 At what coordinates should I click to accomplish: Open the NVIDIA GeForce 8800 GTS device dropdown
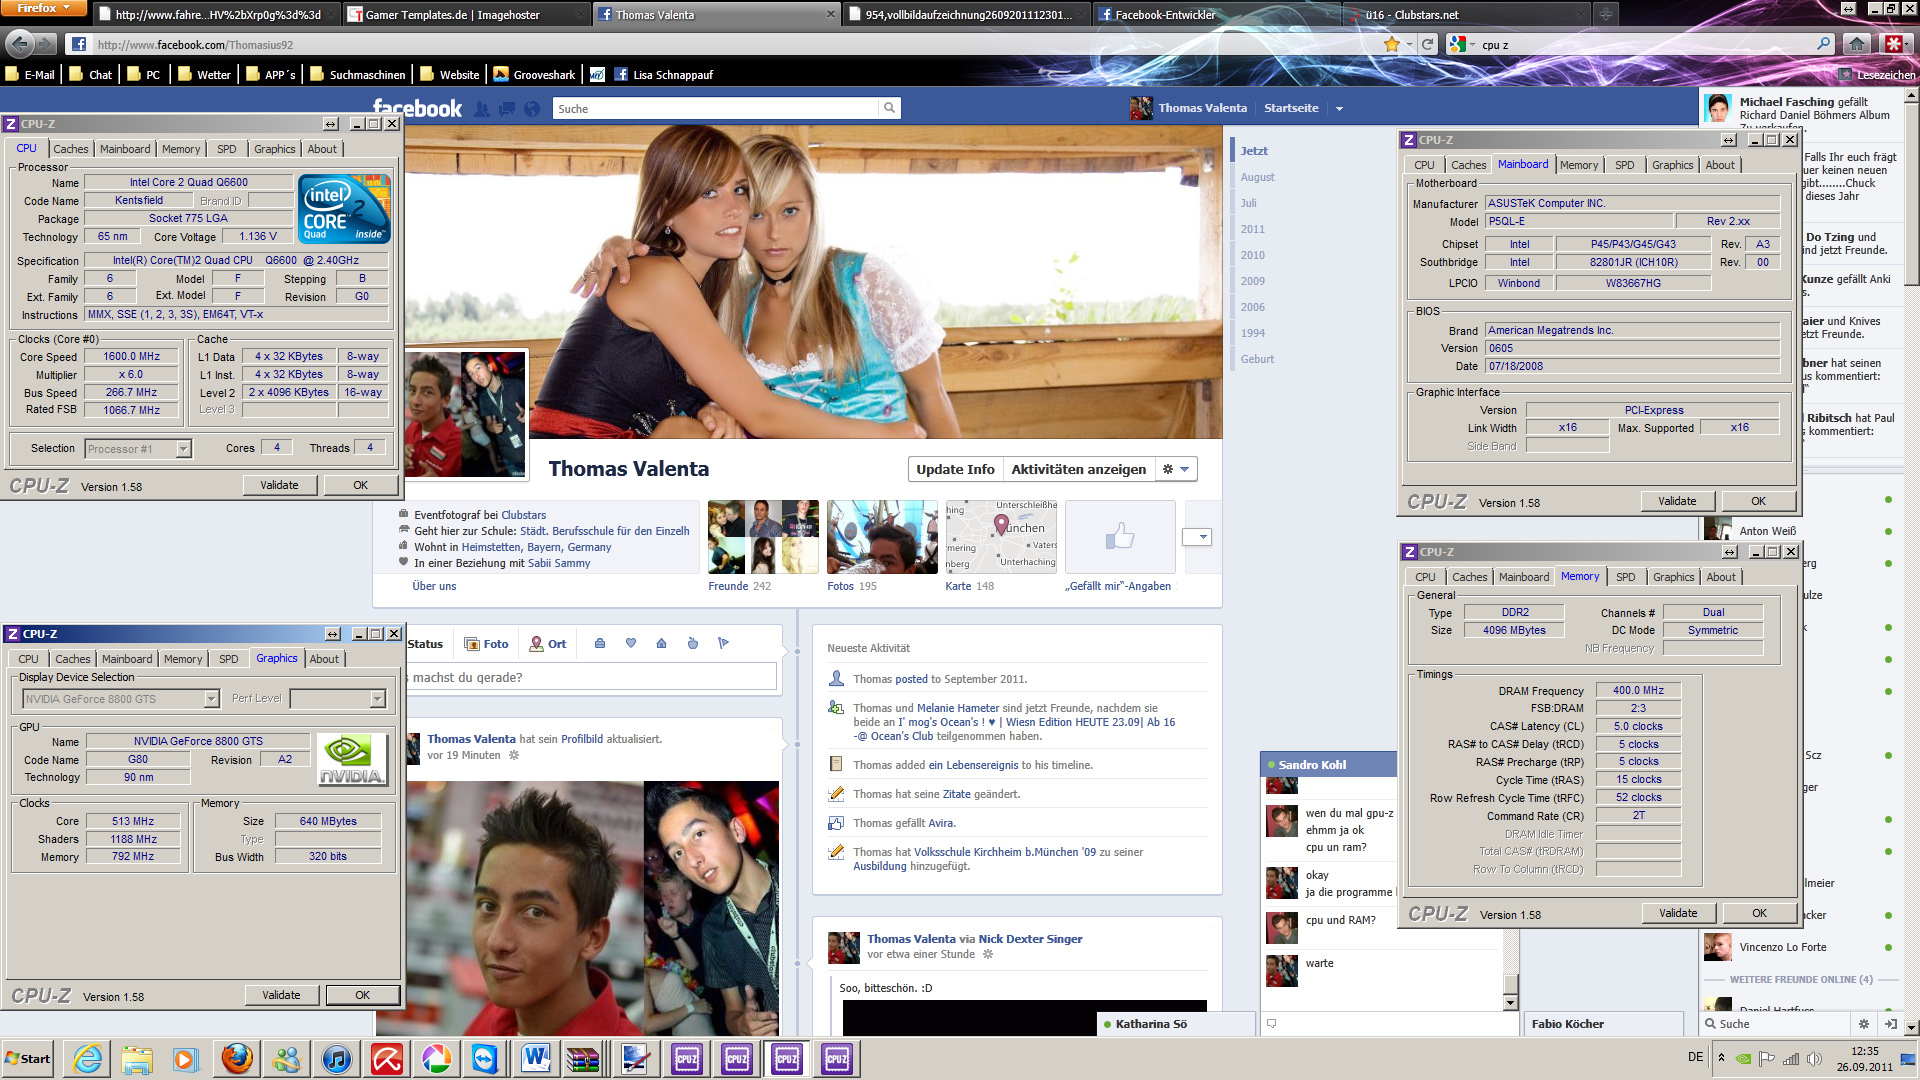tap(211, 699)
